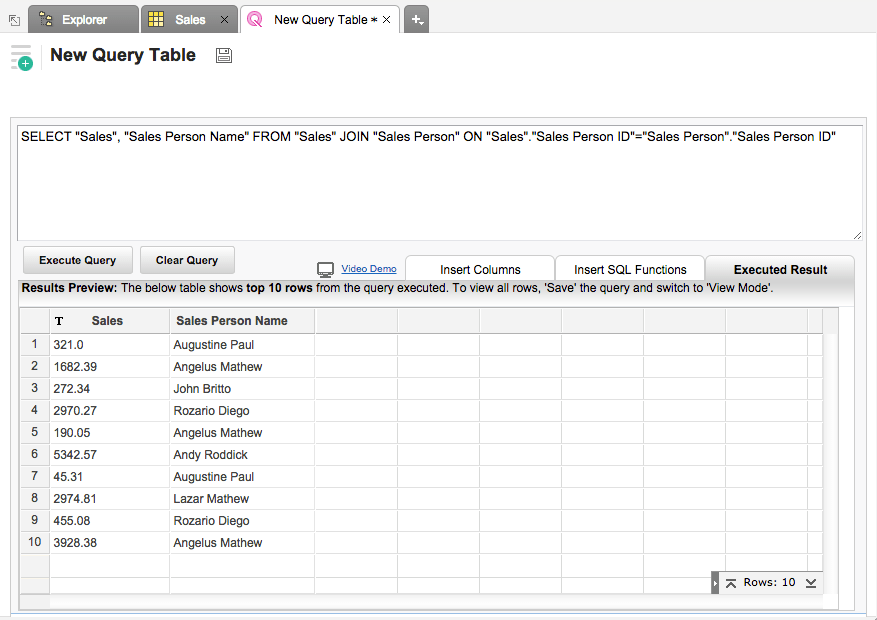Open the Video Demo link

tap(368, 268)
